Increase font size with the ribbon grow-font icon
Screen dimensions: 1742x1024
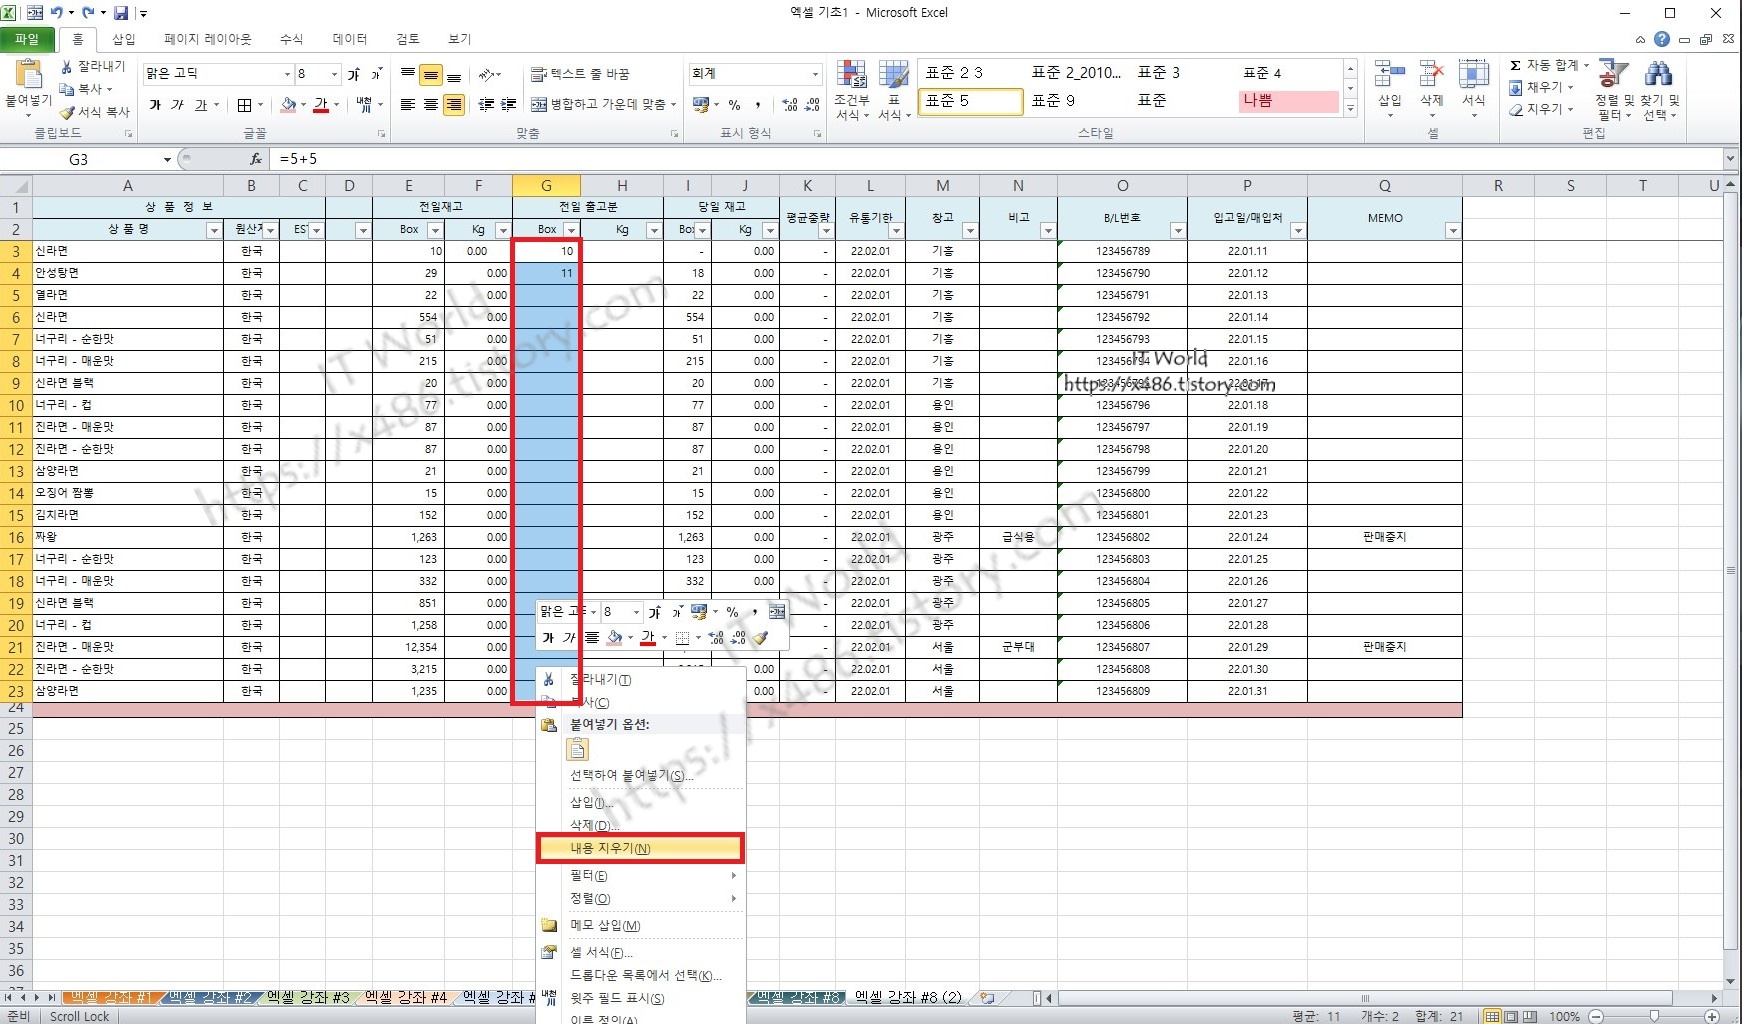tap(354, 74)
